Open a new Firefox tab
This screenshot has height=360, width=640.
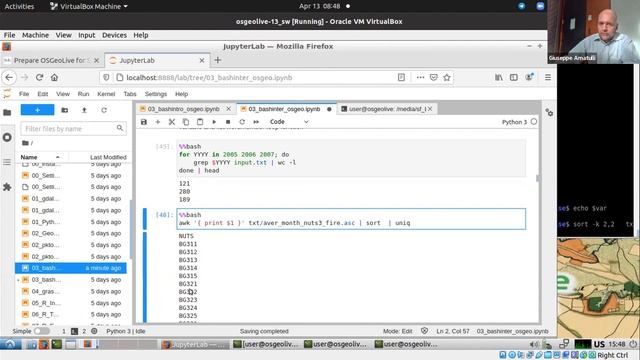tap(218, 60)
